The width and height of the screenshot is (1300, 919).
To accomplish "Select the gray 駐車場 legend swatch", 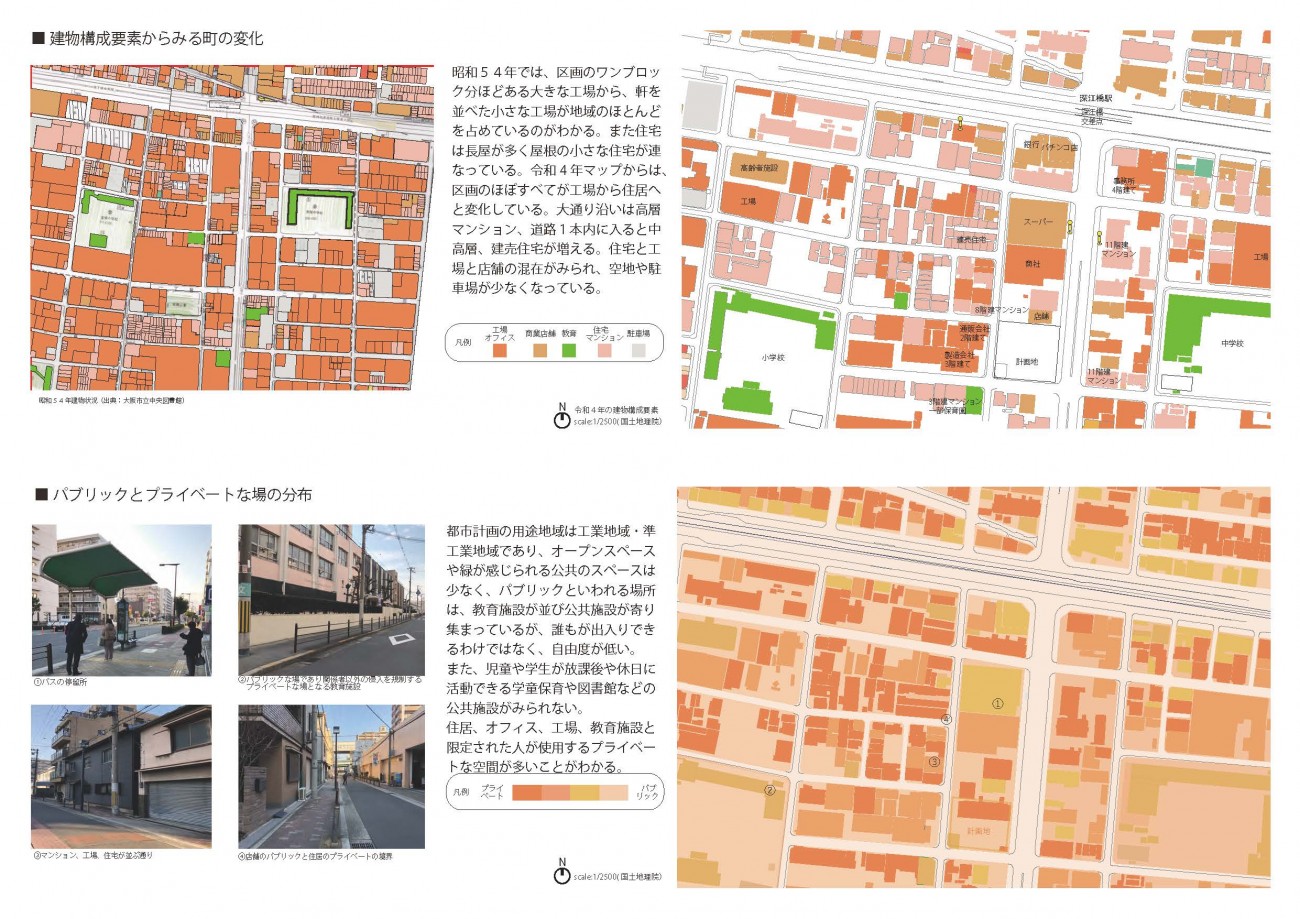I will 638,351.
